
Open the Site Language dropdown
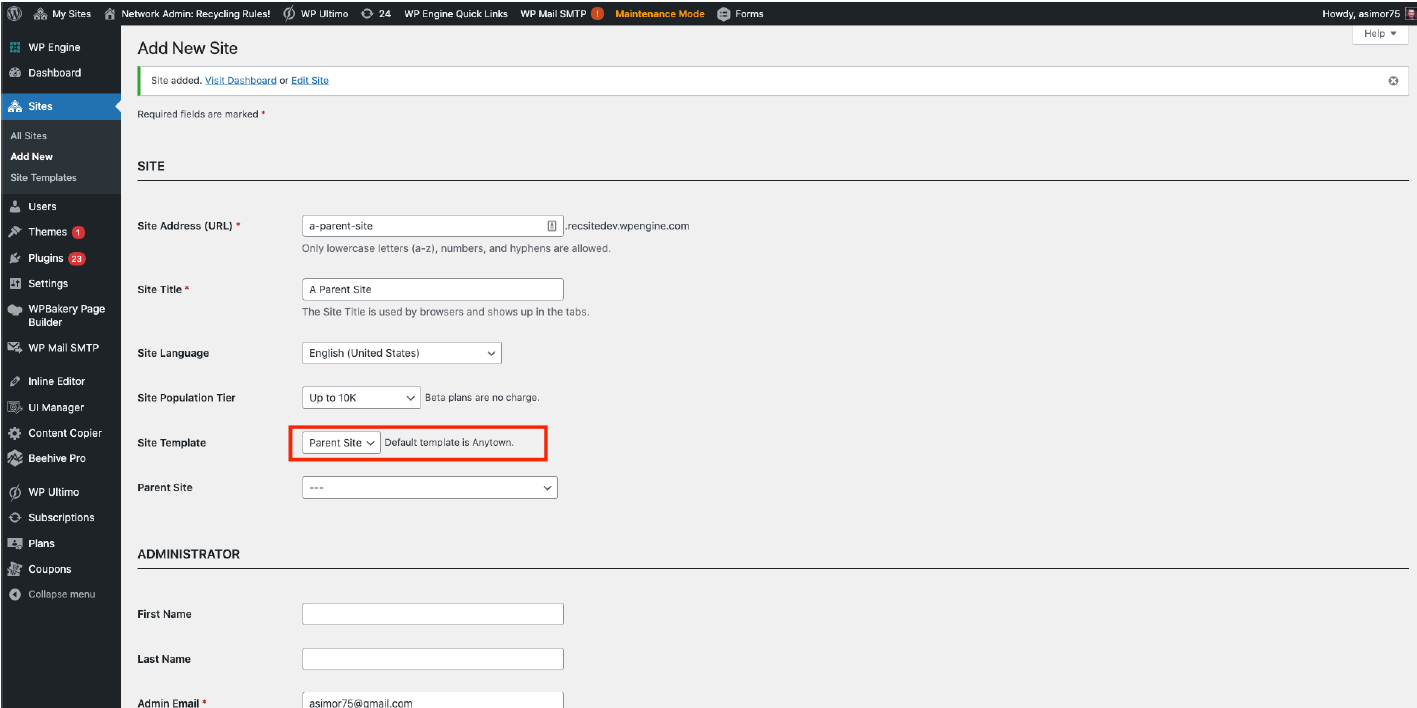[401, 353]
